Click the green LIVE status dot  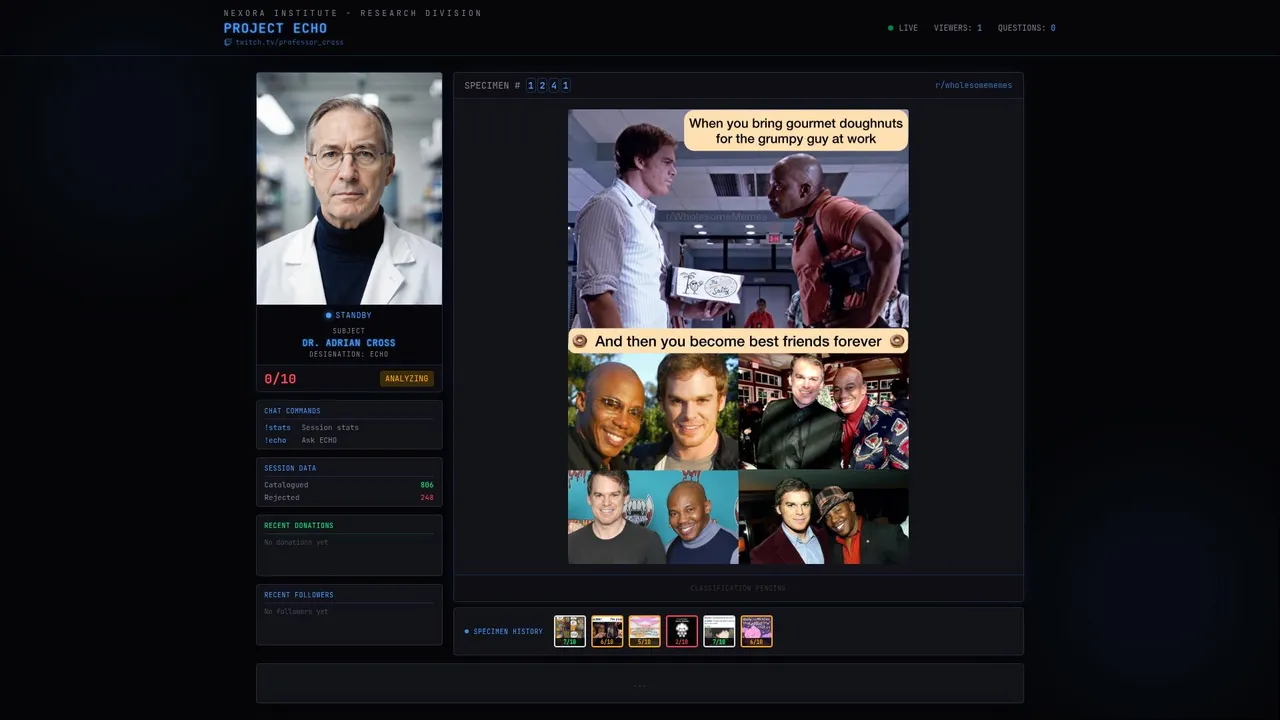[x=891, y=28]
